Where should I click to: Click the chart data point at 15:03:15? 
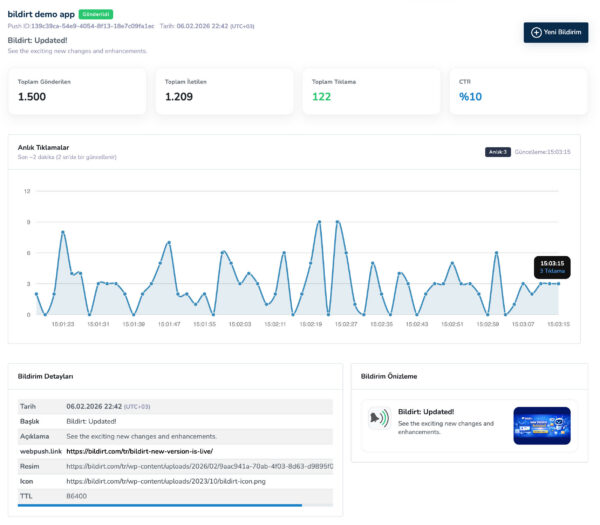(559, 284)
